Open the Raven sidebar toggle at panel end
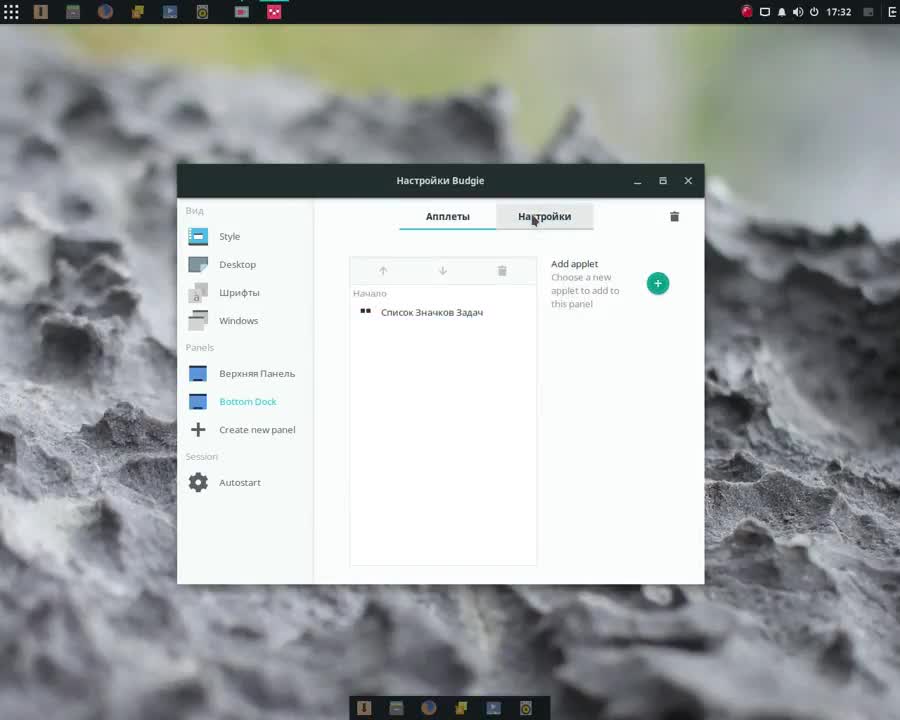The width and height of the screenshot is (900, 720). coord(893,11)
